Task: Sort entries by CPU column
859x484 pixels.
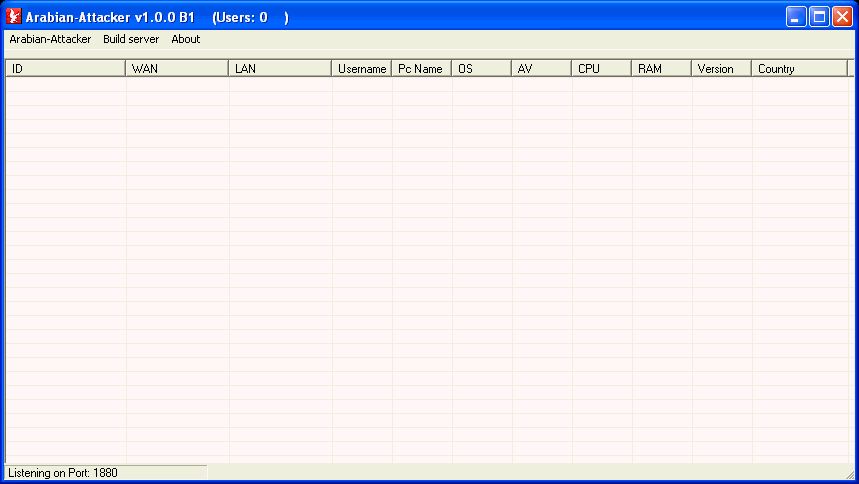Action: (x=601, y=69)
